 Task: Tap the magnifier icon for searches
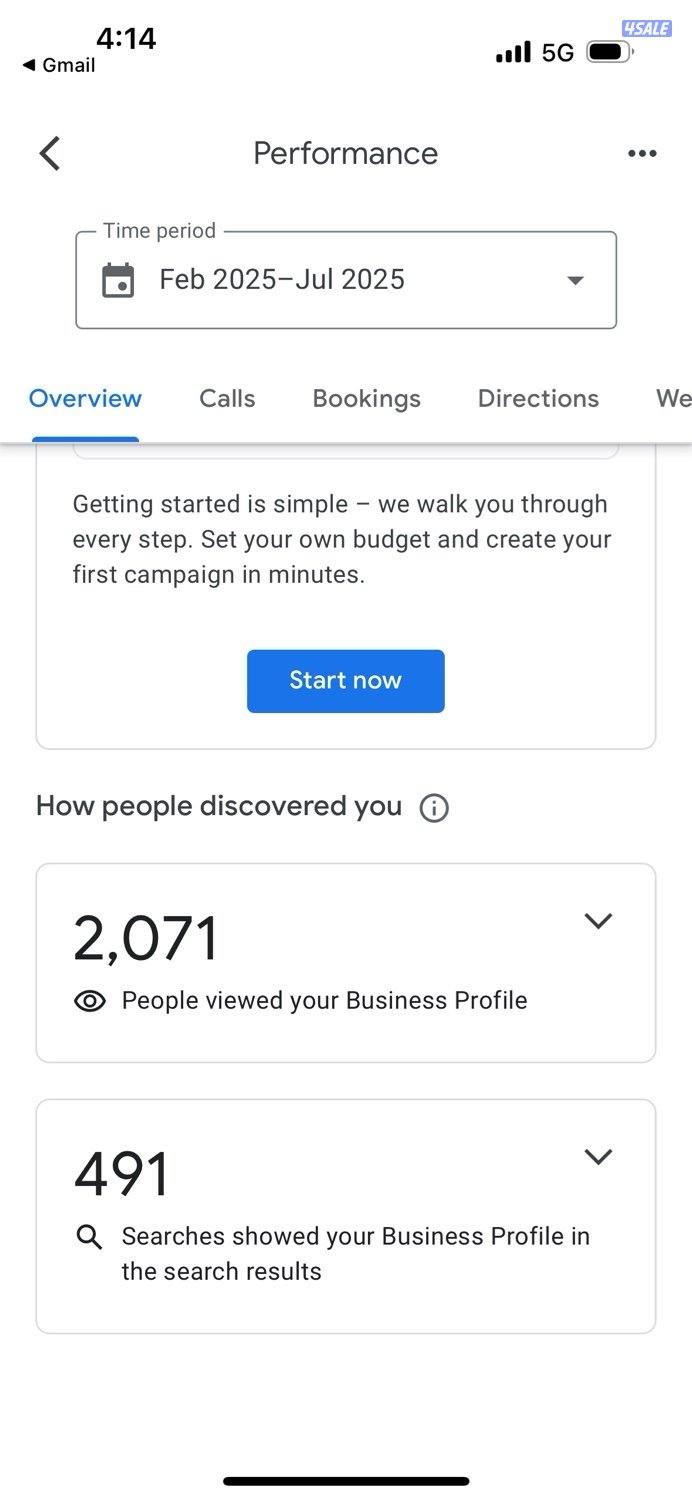(x=89, y=1237)
